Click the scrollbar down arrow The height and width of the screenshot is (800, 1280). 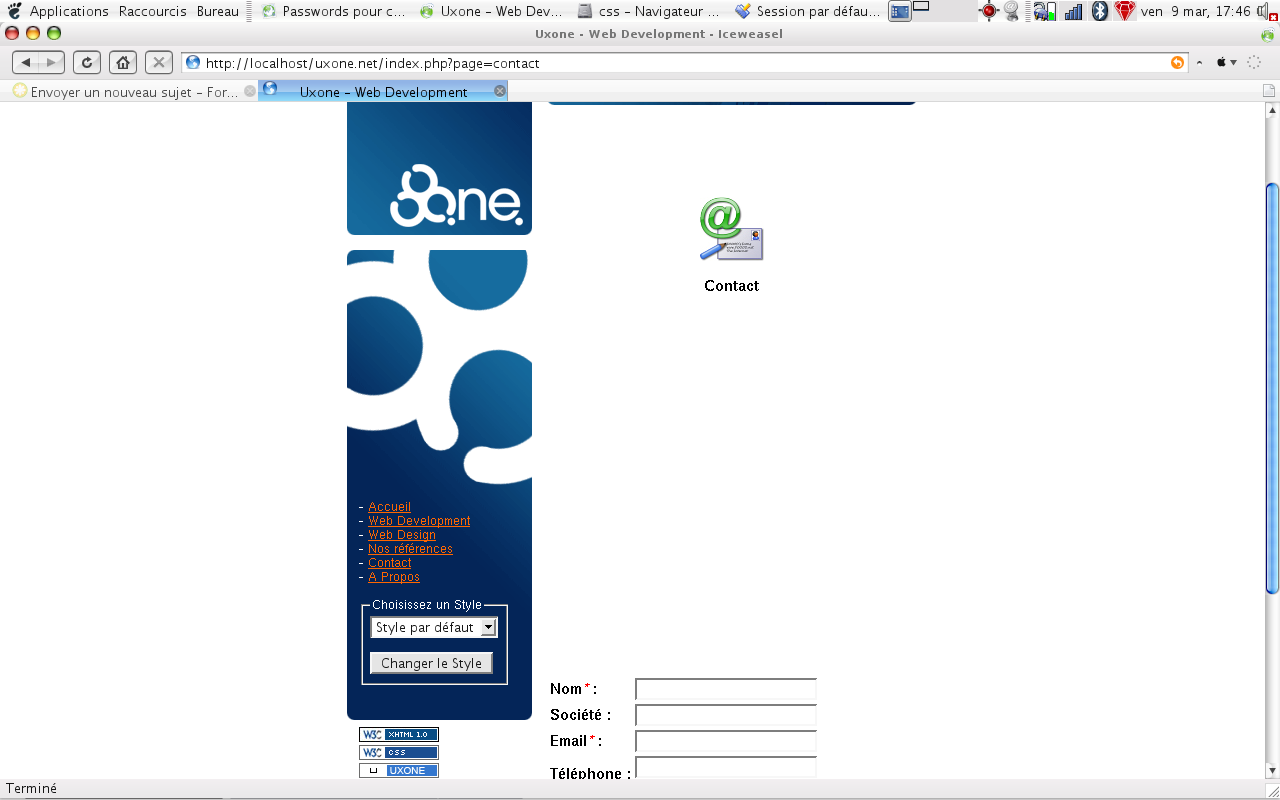pyautogui.click(x=1272, y=772)
